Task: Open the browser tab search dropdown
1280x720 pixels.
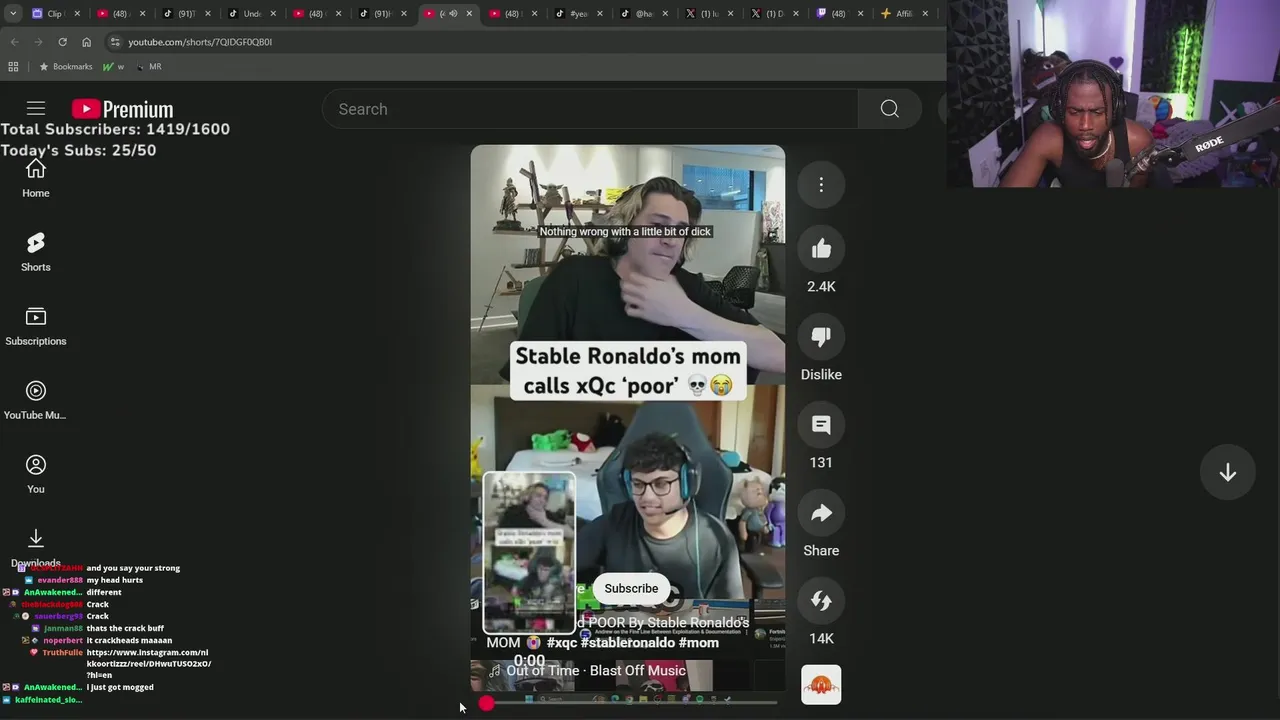Action: click(12, 13)
